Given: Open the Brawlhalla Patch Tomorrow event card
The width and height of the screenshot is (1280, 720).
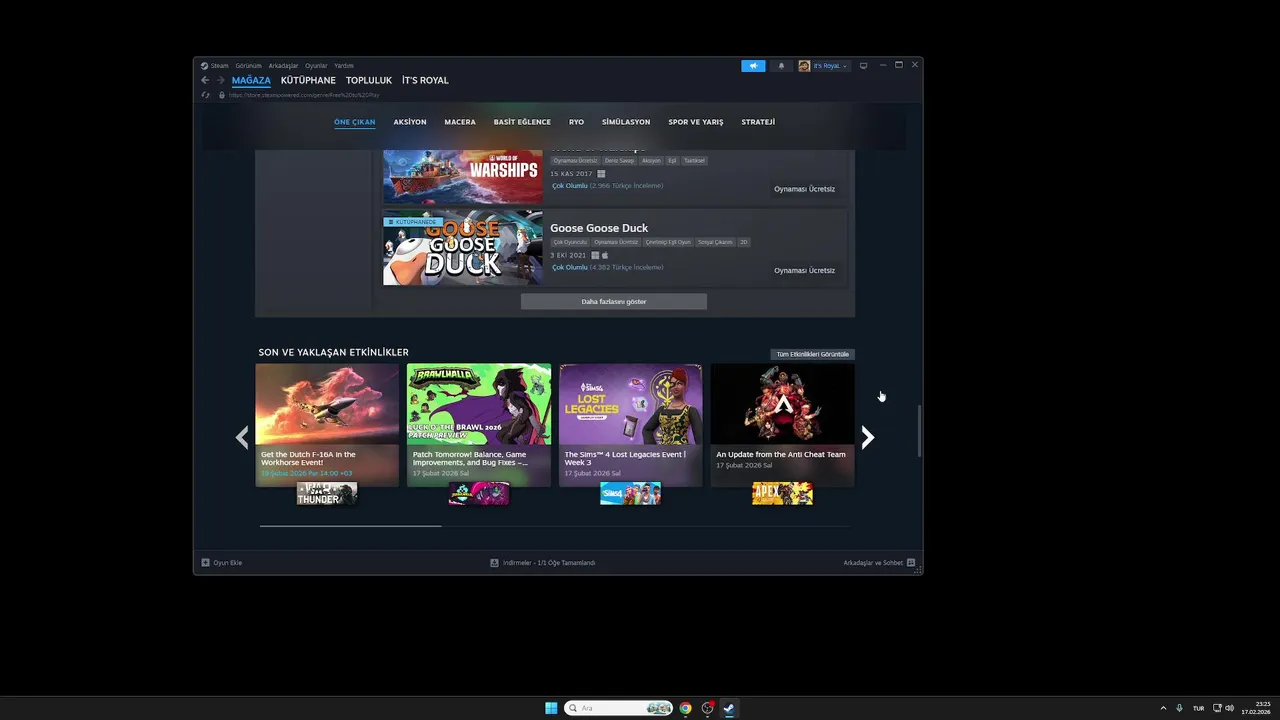Looking at the screenshot, I should [479, 425].
